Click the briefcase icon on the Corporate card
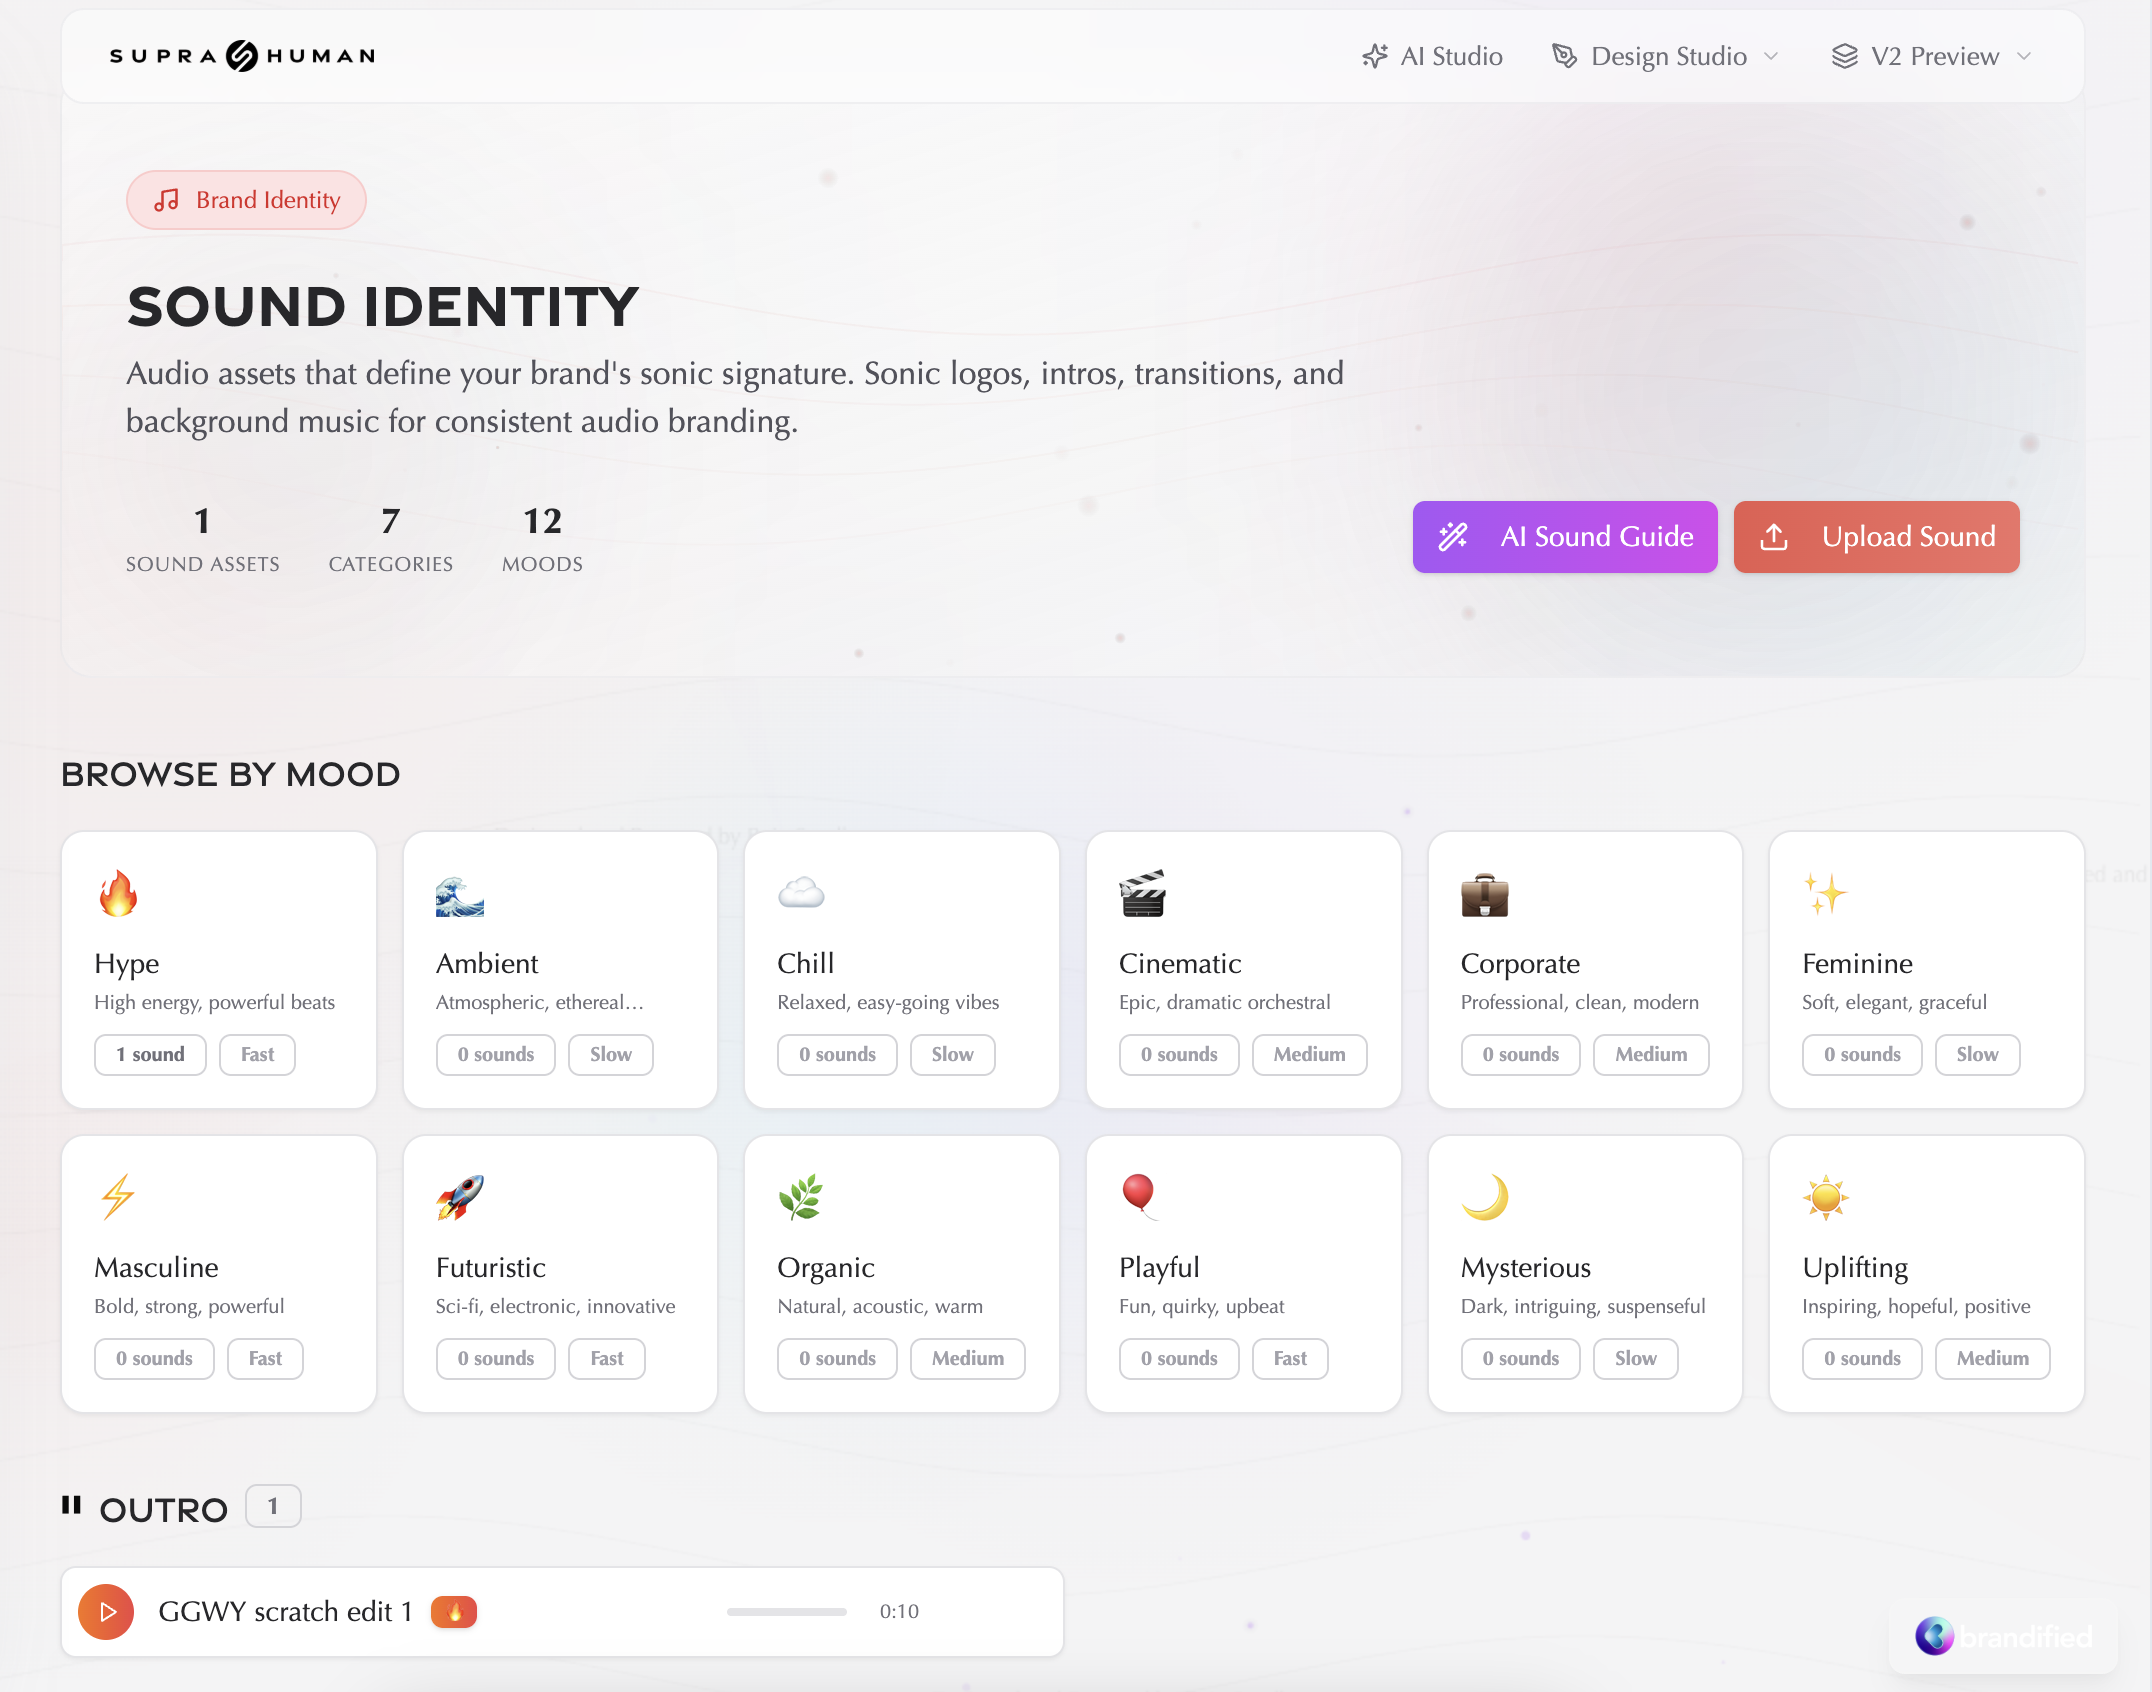2152x1692 pixels. (1484, 895)
